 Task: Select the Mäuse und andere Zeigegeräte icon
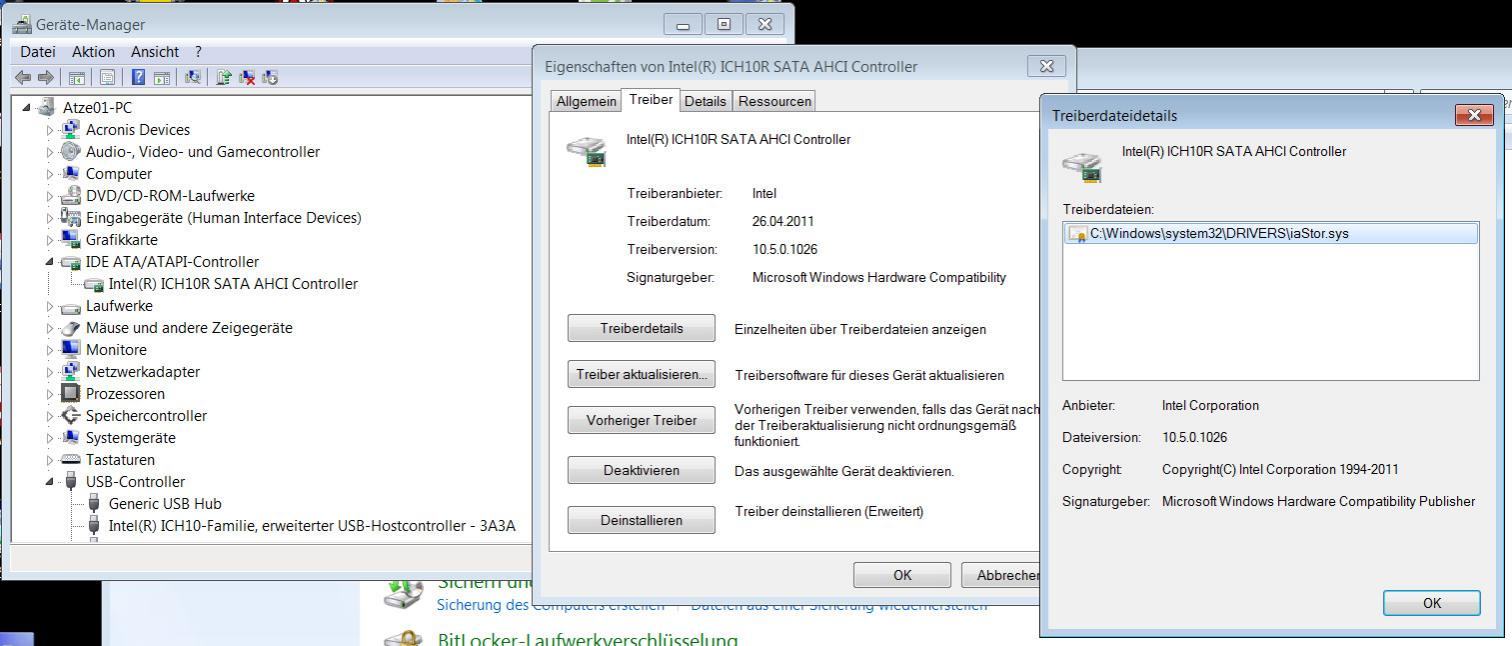tap(70, 327)
